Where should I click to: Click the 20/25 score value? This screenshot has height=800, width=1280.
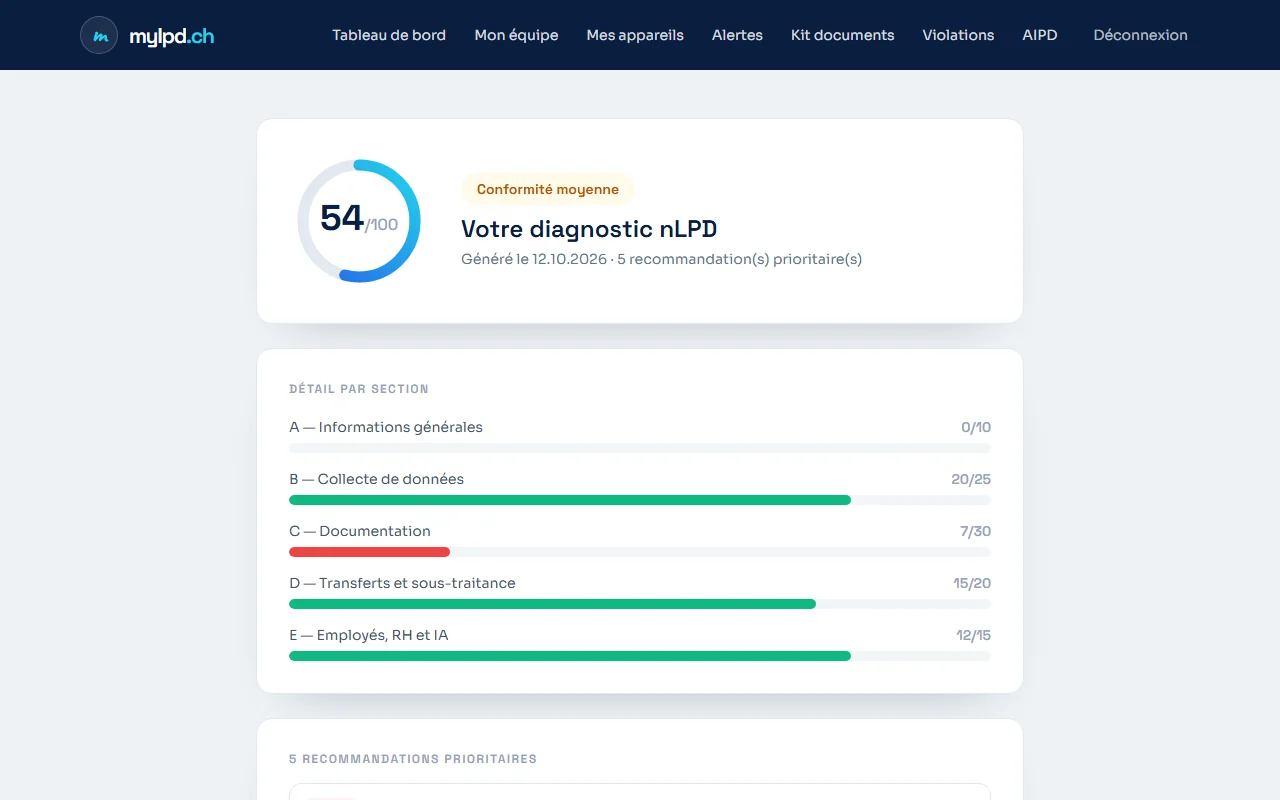coord(971,479)
